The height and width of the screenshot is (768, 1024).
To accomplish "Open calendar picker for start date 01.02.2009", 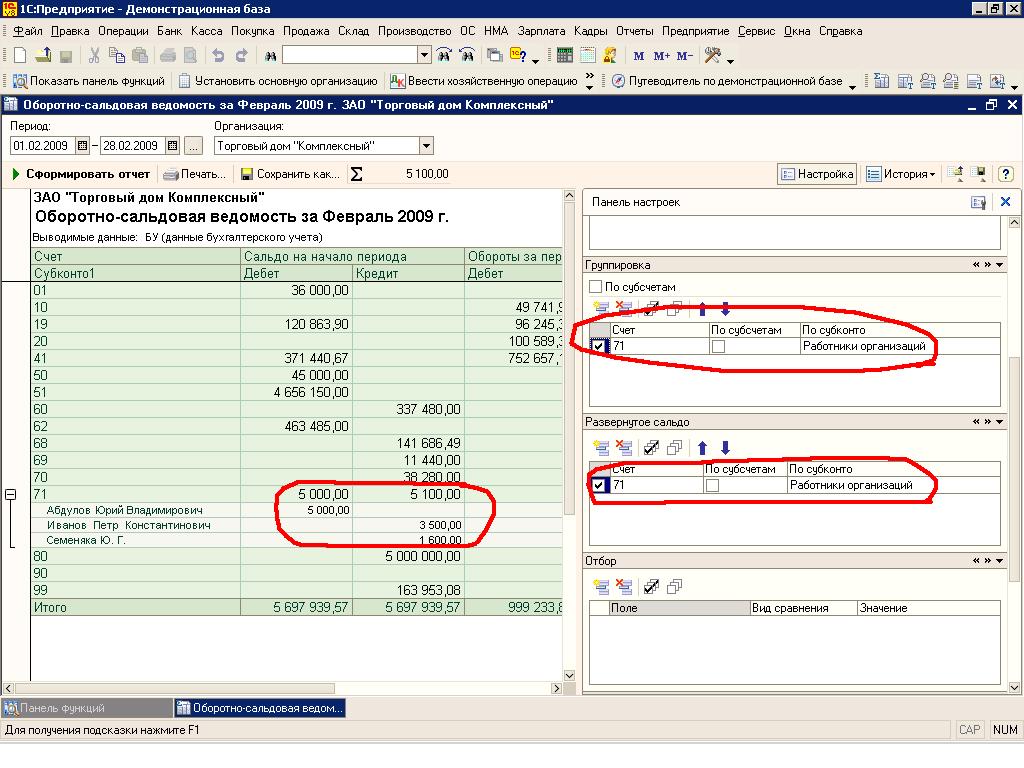I will click(x=82, y=146).
